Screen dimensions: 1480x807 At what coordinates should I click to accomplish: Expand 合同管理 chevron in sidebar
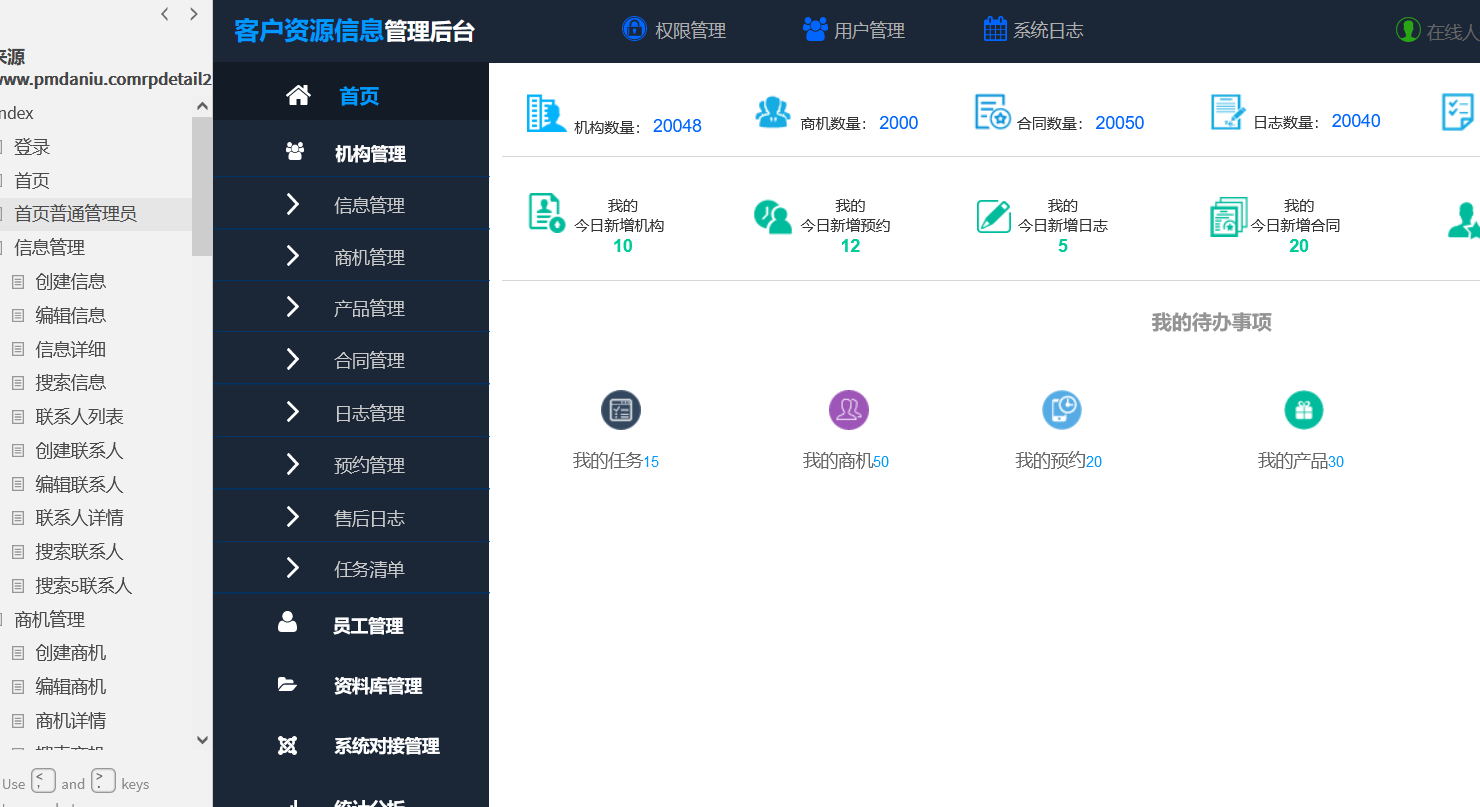pyautogui.click(x=292, y=359)
